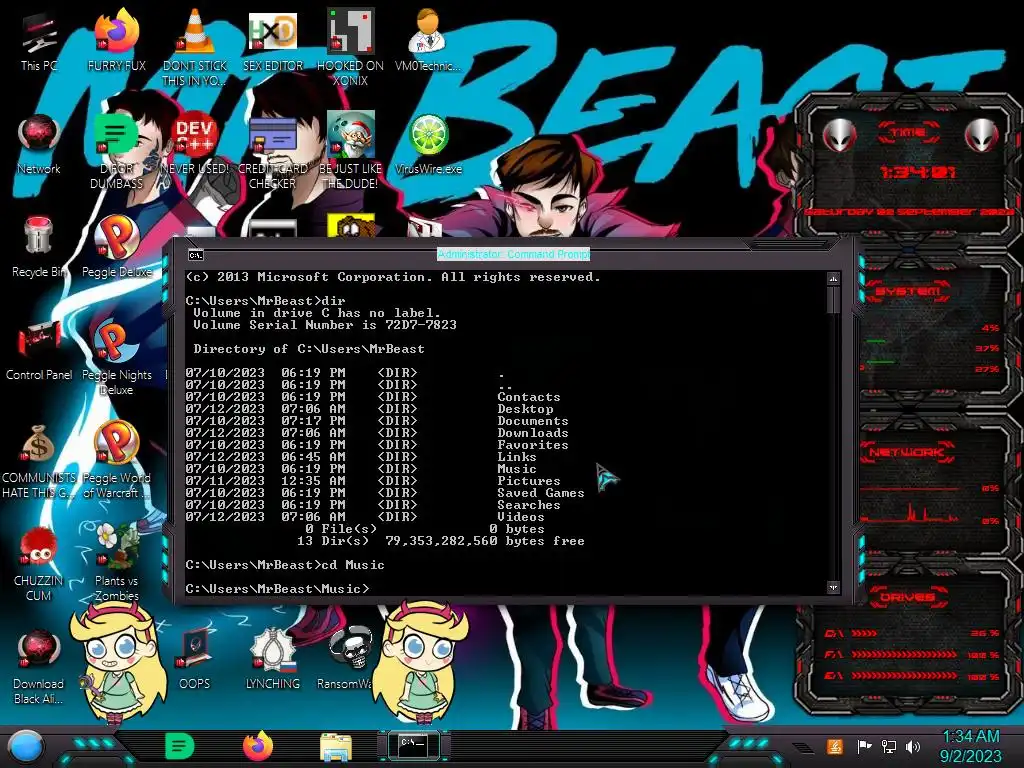Open the This PC desktop icon
The height and width of the screenshot is (768, 1024).
39,40
